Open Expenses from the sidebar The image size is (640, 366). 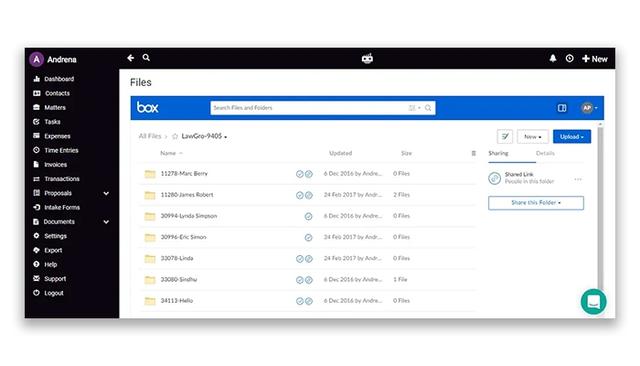pyautogui.click(x=51, y=136)
